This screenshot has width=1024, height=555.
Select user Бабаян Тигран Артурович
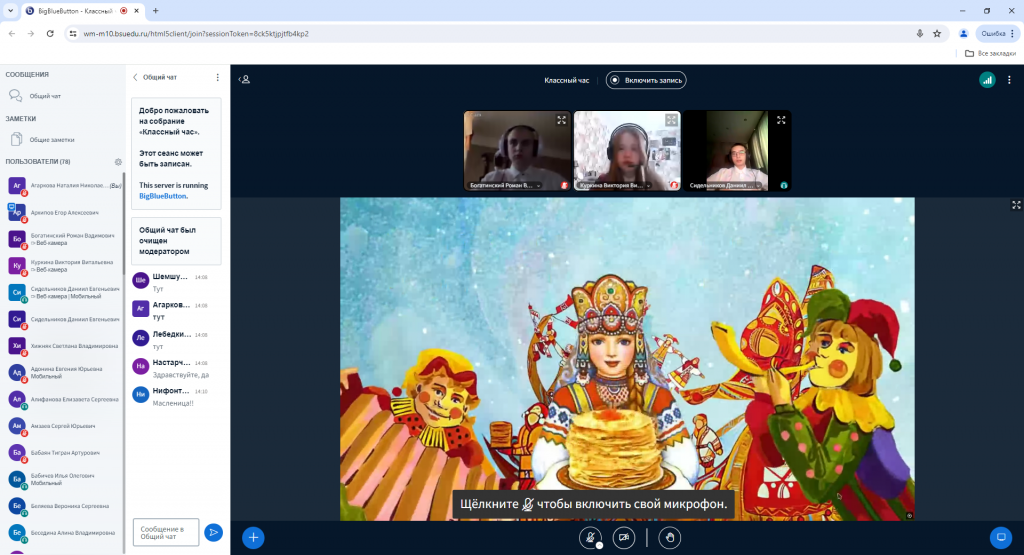pyautogui.click(x=63, y=452)
